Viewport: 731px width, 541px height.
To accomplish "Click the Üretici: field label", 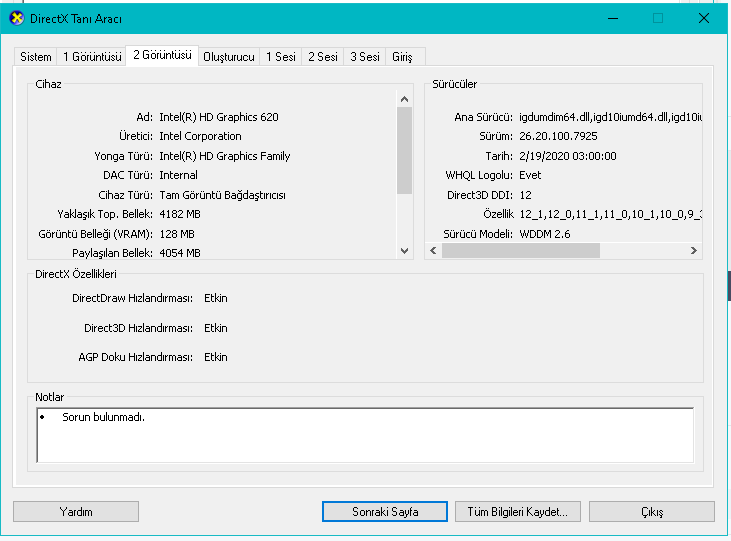I will 136,136.
